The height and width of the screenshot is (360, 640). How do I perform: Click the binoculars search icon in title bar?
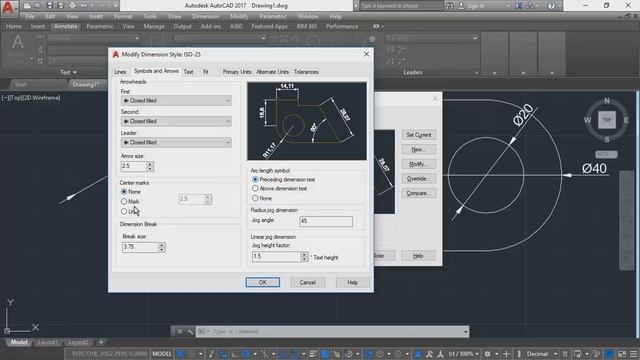click(449, 6)
